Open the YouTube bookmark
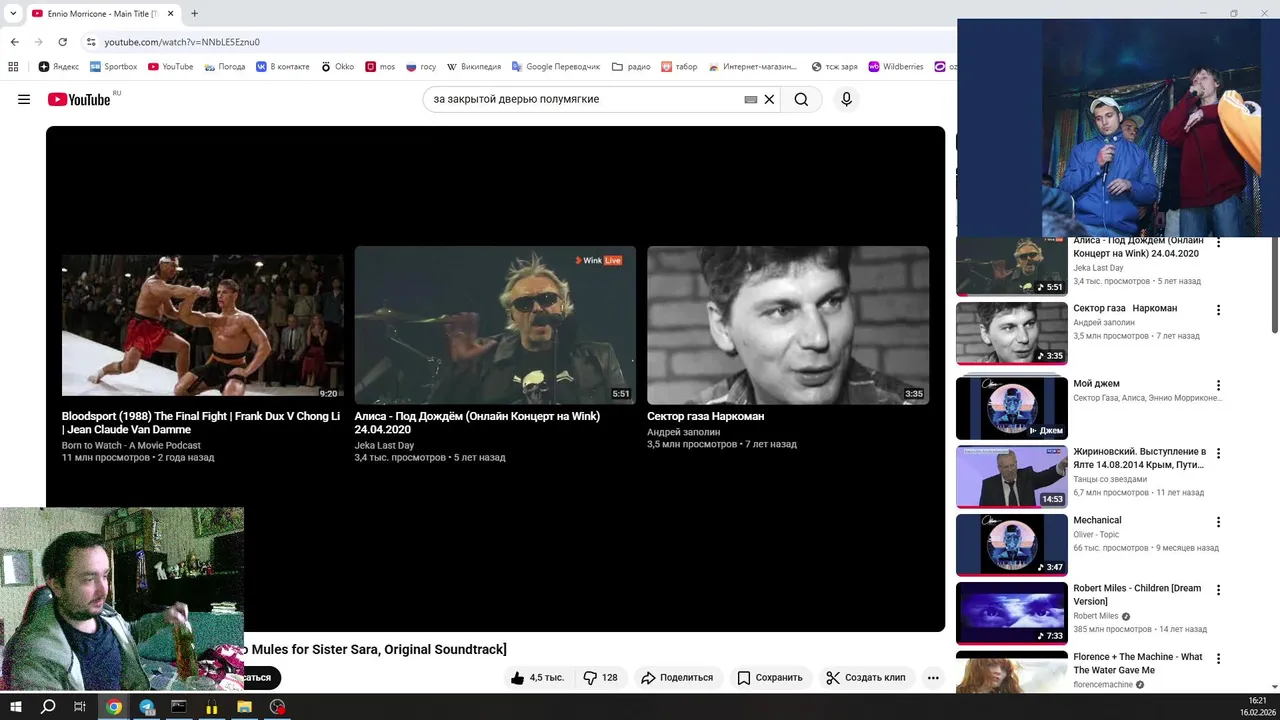 point(171,67)
